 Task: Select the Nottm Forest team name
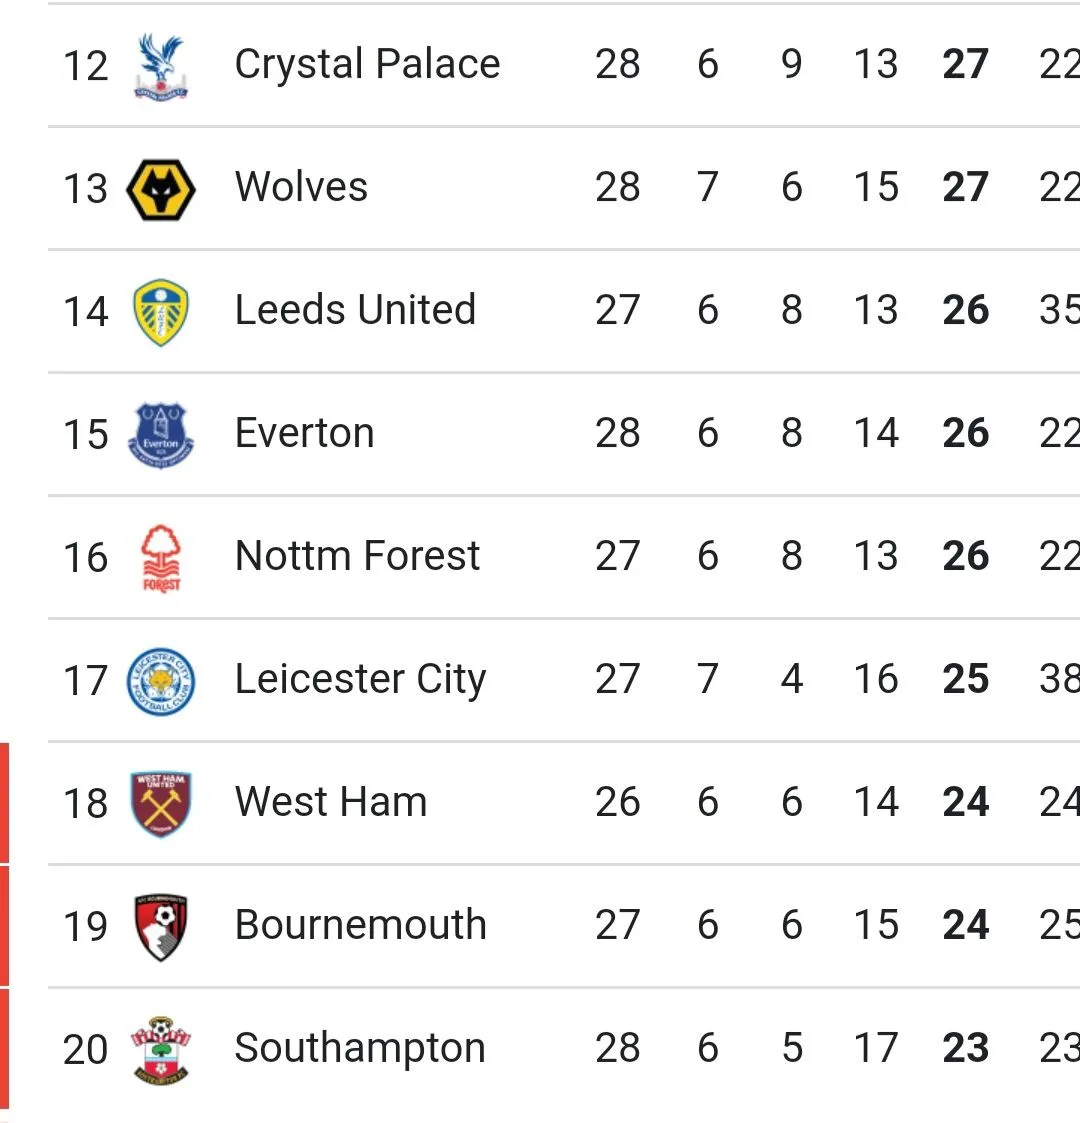point(357,557)
